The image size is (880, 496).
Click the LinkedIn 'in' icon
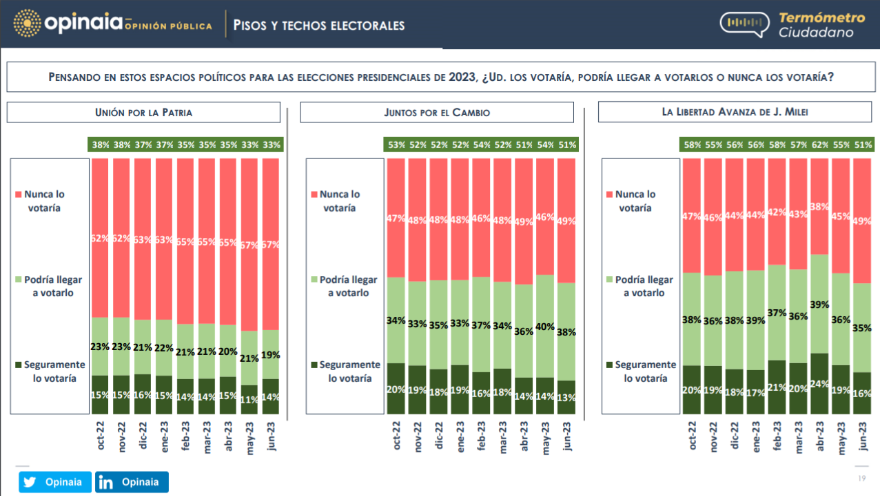tap(108, 482)
